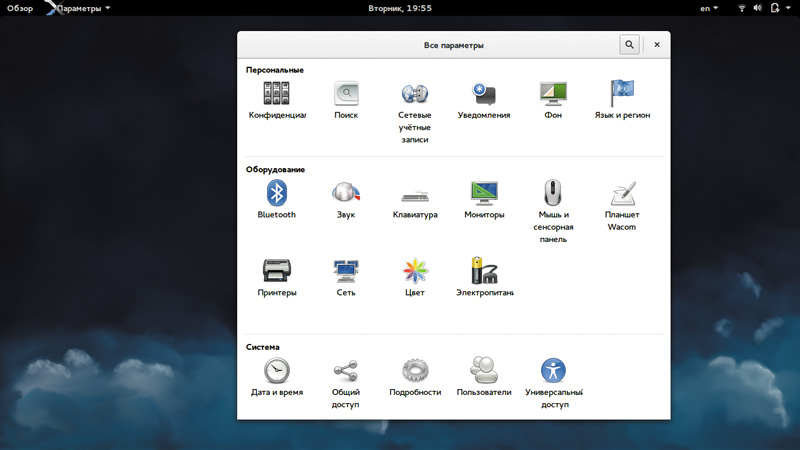Open the Принтеры printers settings
The height and width of the screenshot is (450, 800).
277,278
